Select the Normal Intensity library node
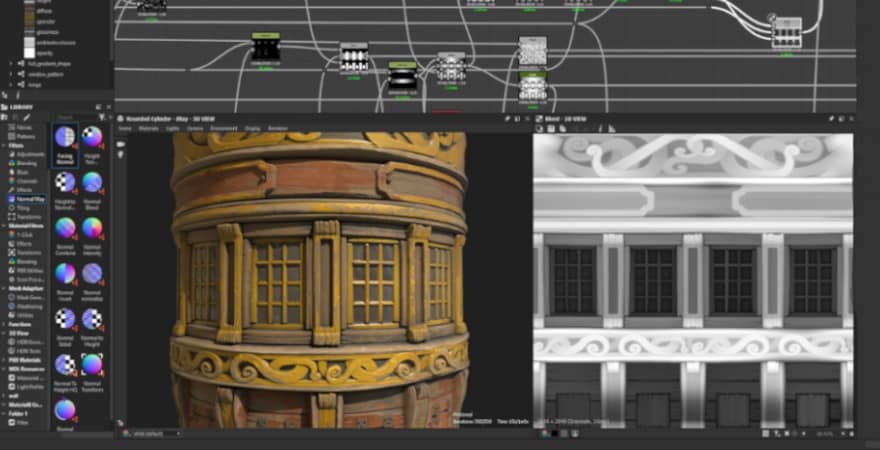This screenshot has height=450, width=880. pyautogui.click(x=92, y=237)
